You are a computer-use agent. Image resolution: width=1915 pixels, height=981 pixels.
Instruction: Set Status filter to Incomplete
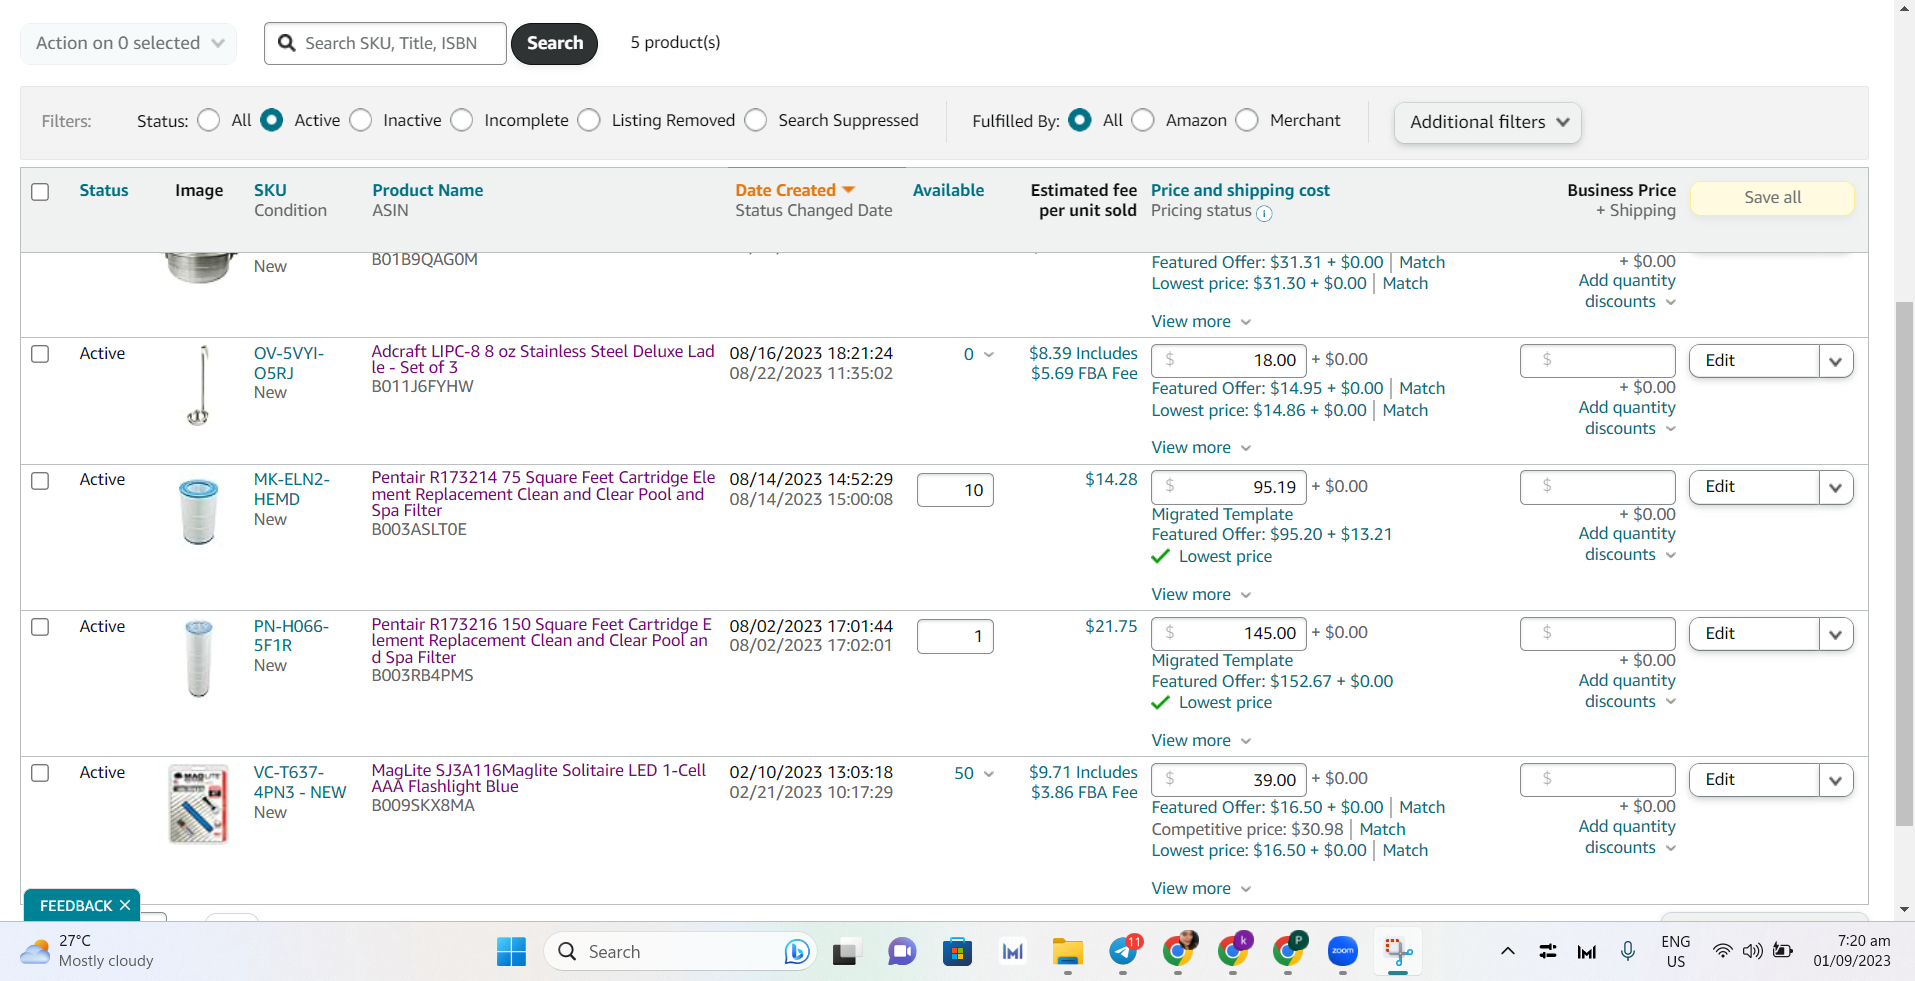tap(462, 120)
